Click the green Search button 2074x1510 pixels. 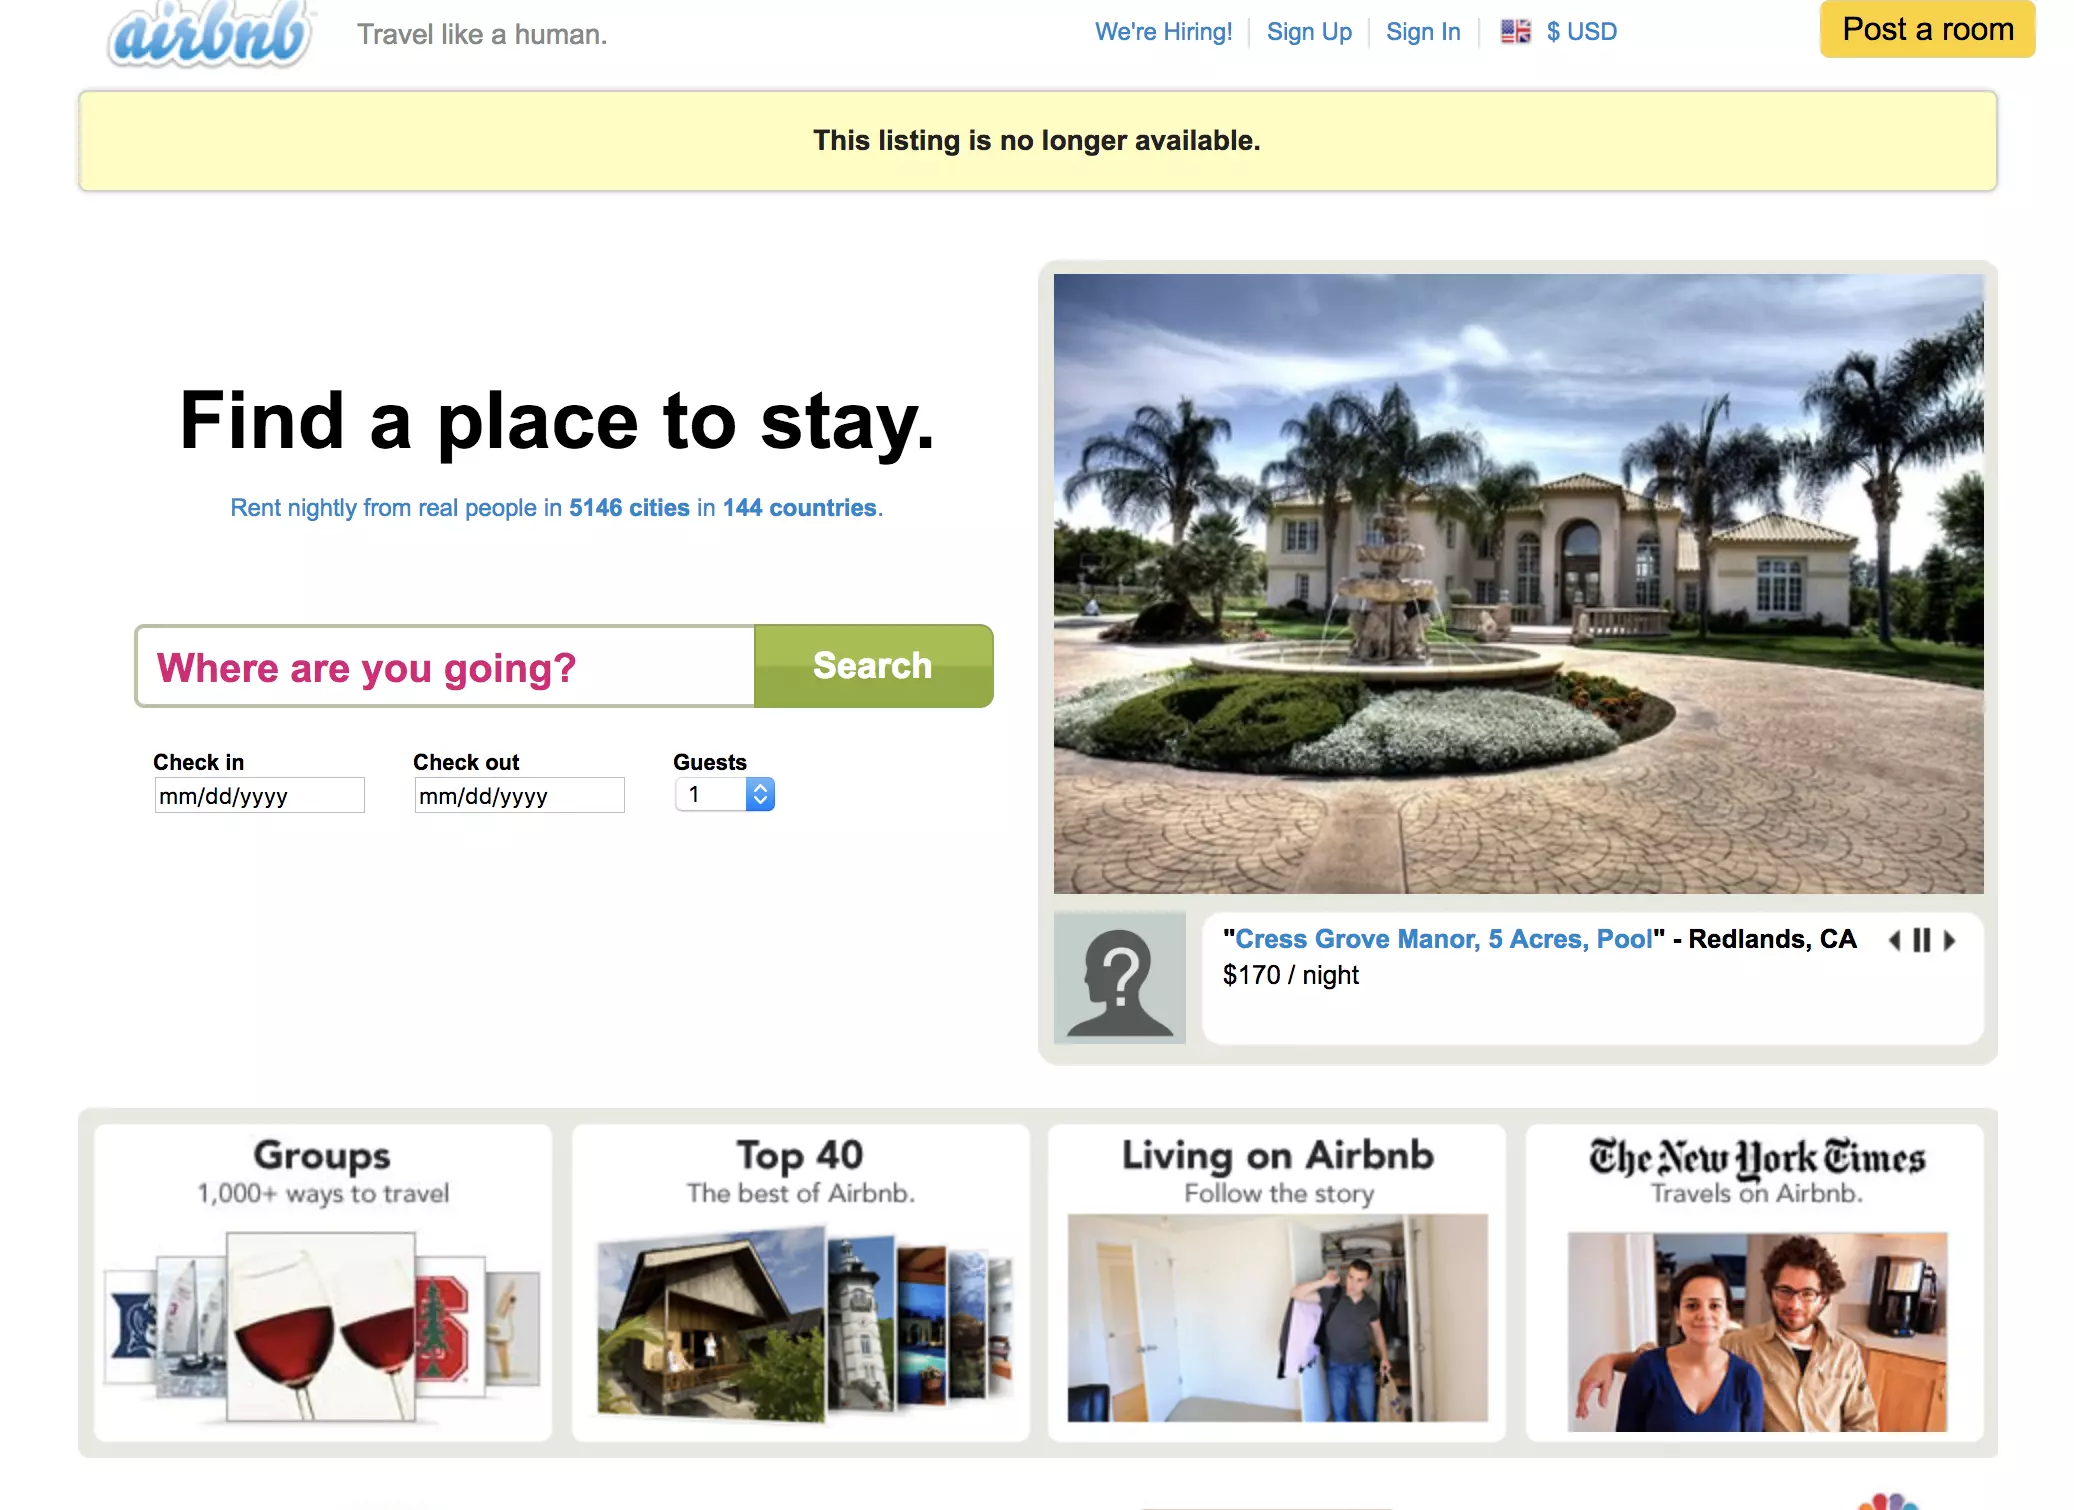click(873, 666)
